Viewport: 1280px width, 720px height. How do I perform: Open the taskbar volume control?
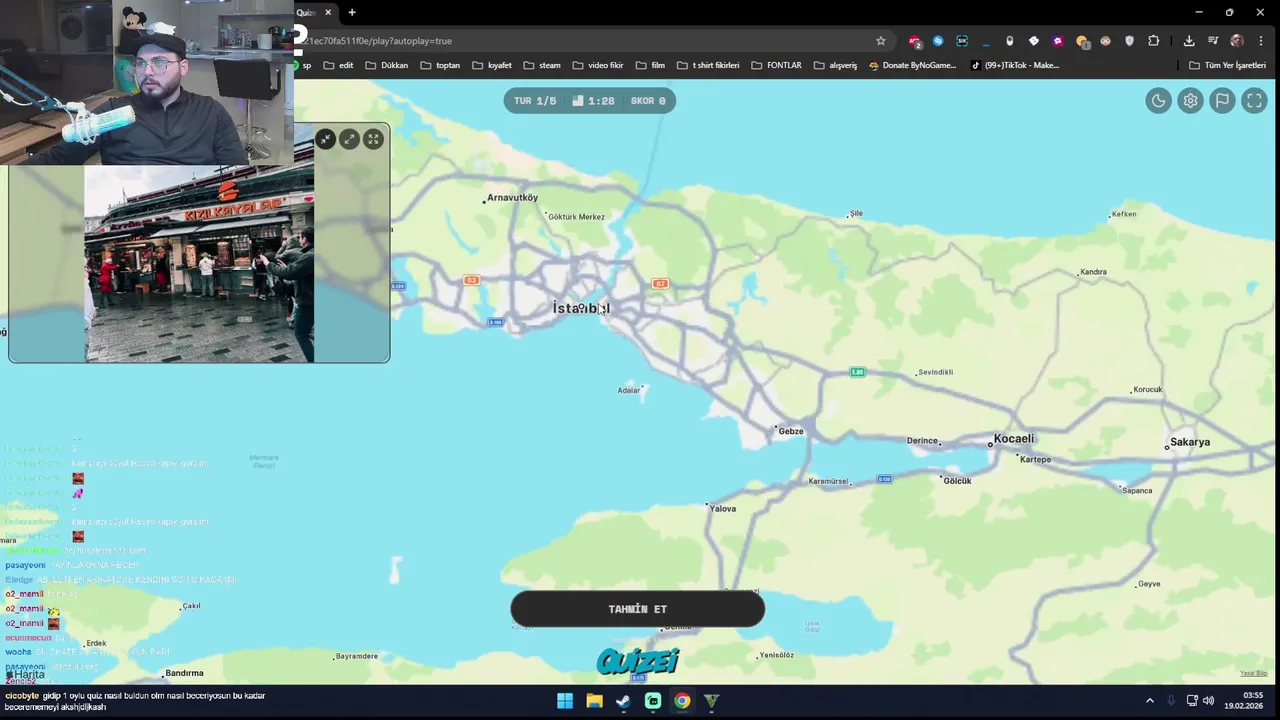coord(1208,701)
